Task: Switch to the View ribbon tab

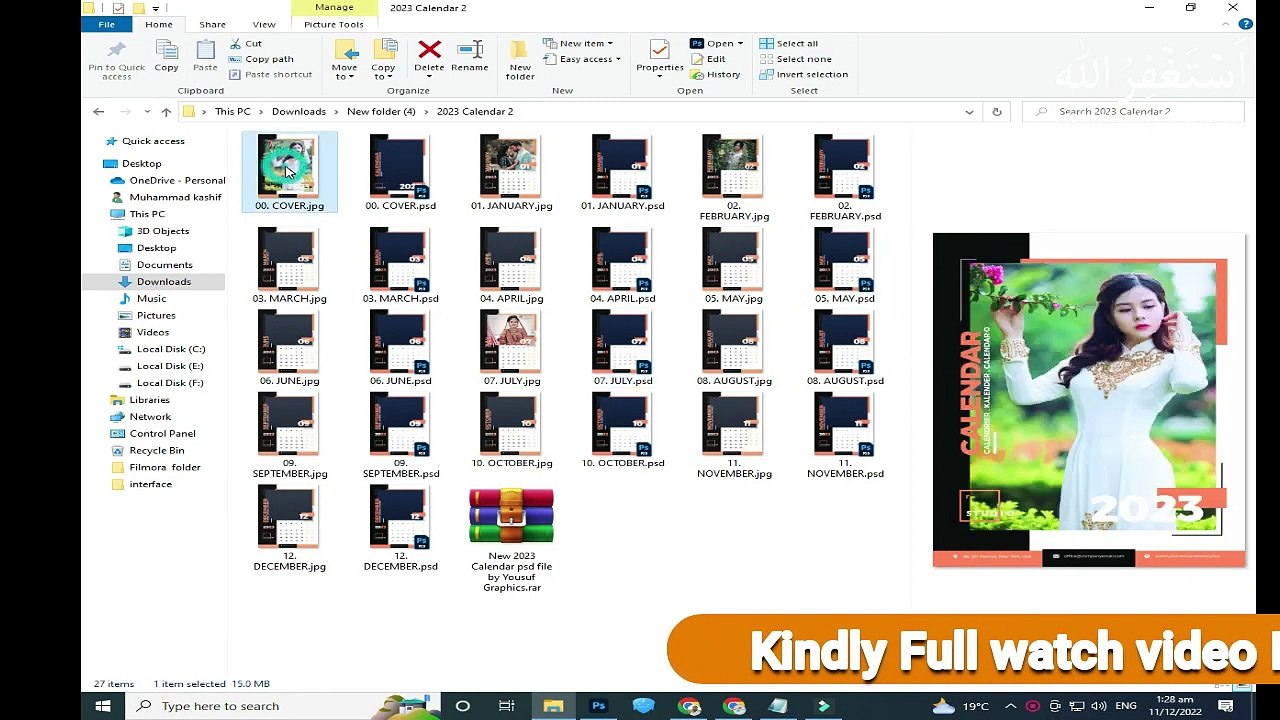Action: 264,24
